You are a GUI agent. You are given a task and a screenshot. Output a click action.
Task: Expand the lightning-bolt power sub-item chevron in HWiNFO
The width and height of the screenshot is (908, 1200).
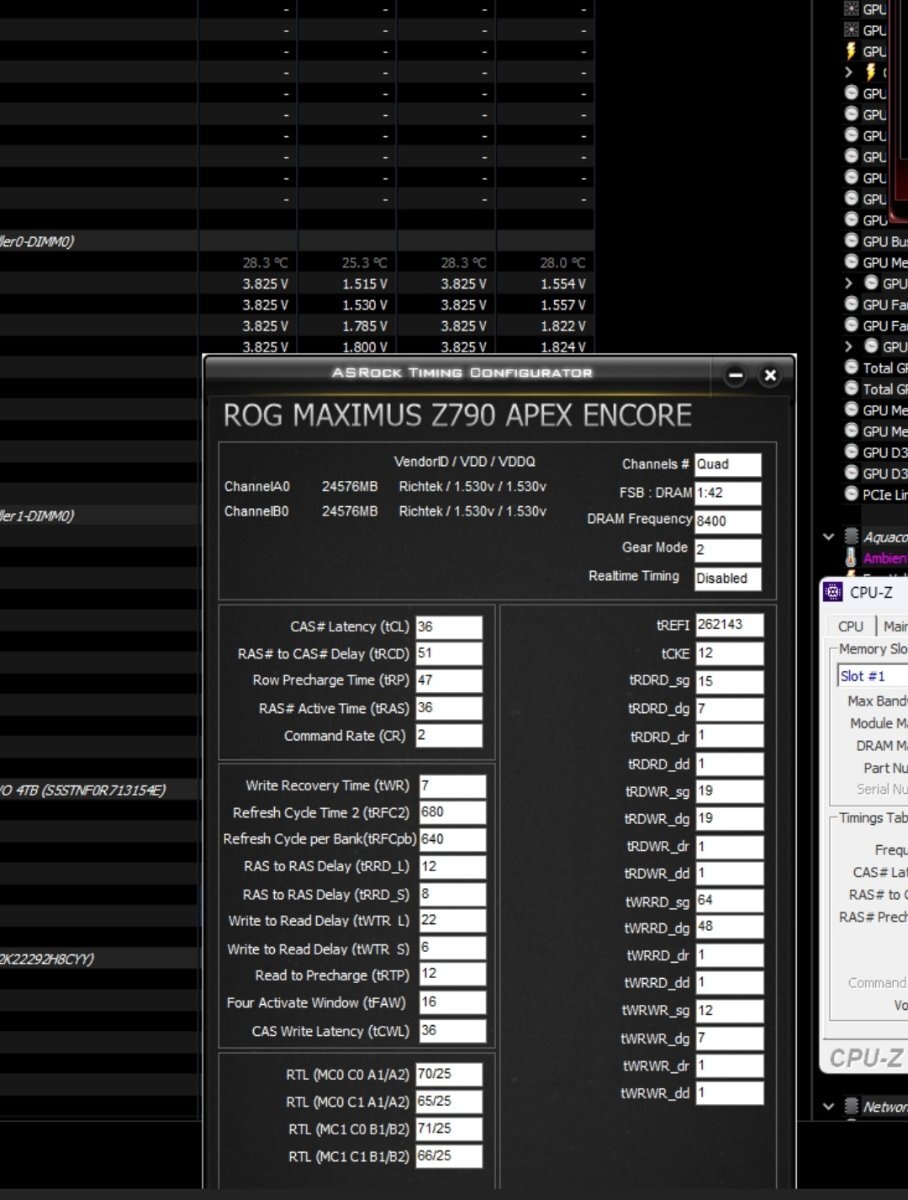(x=849, y=72)
